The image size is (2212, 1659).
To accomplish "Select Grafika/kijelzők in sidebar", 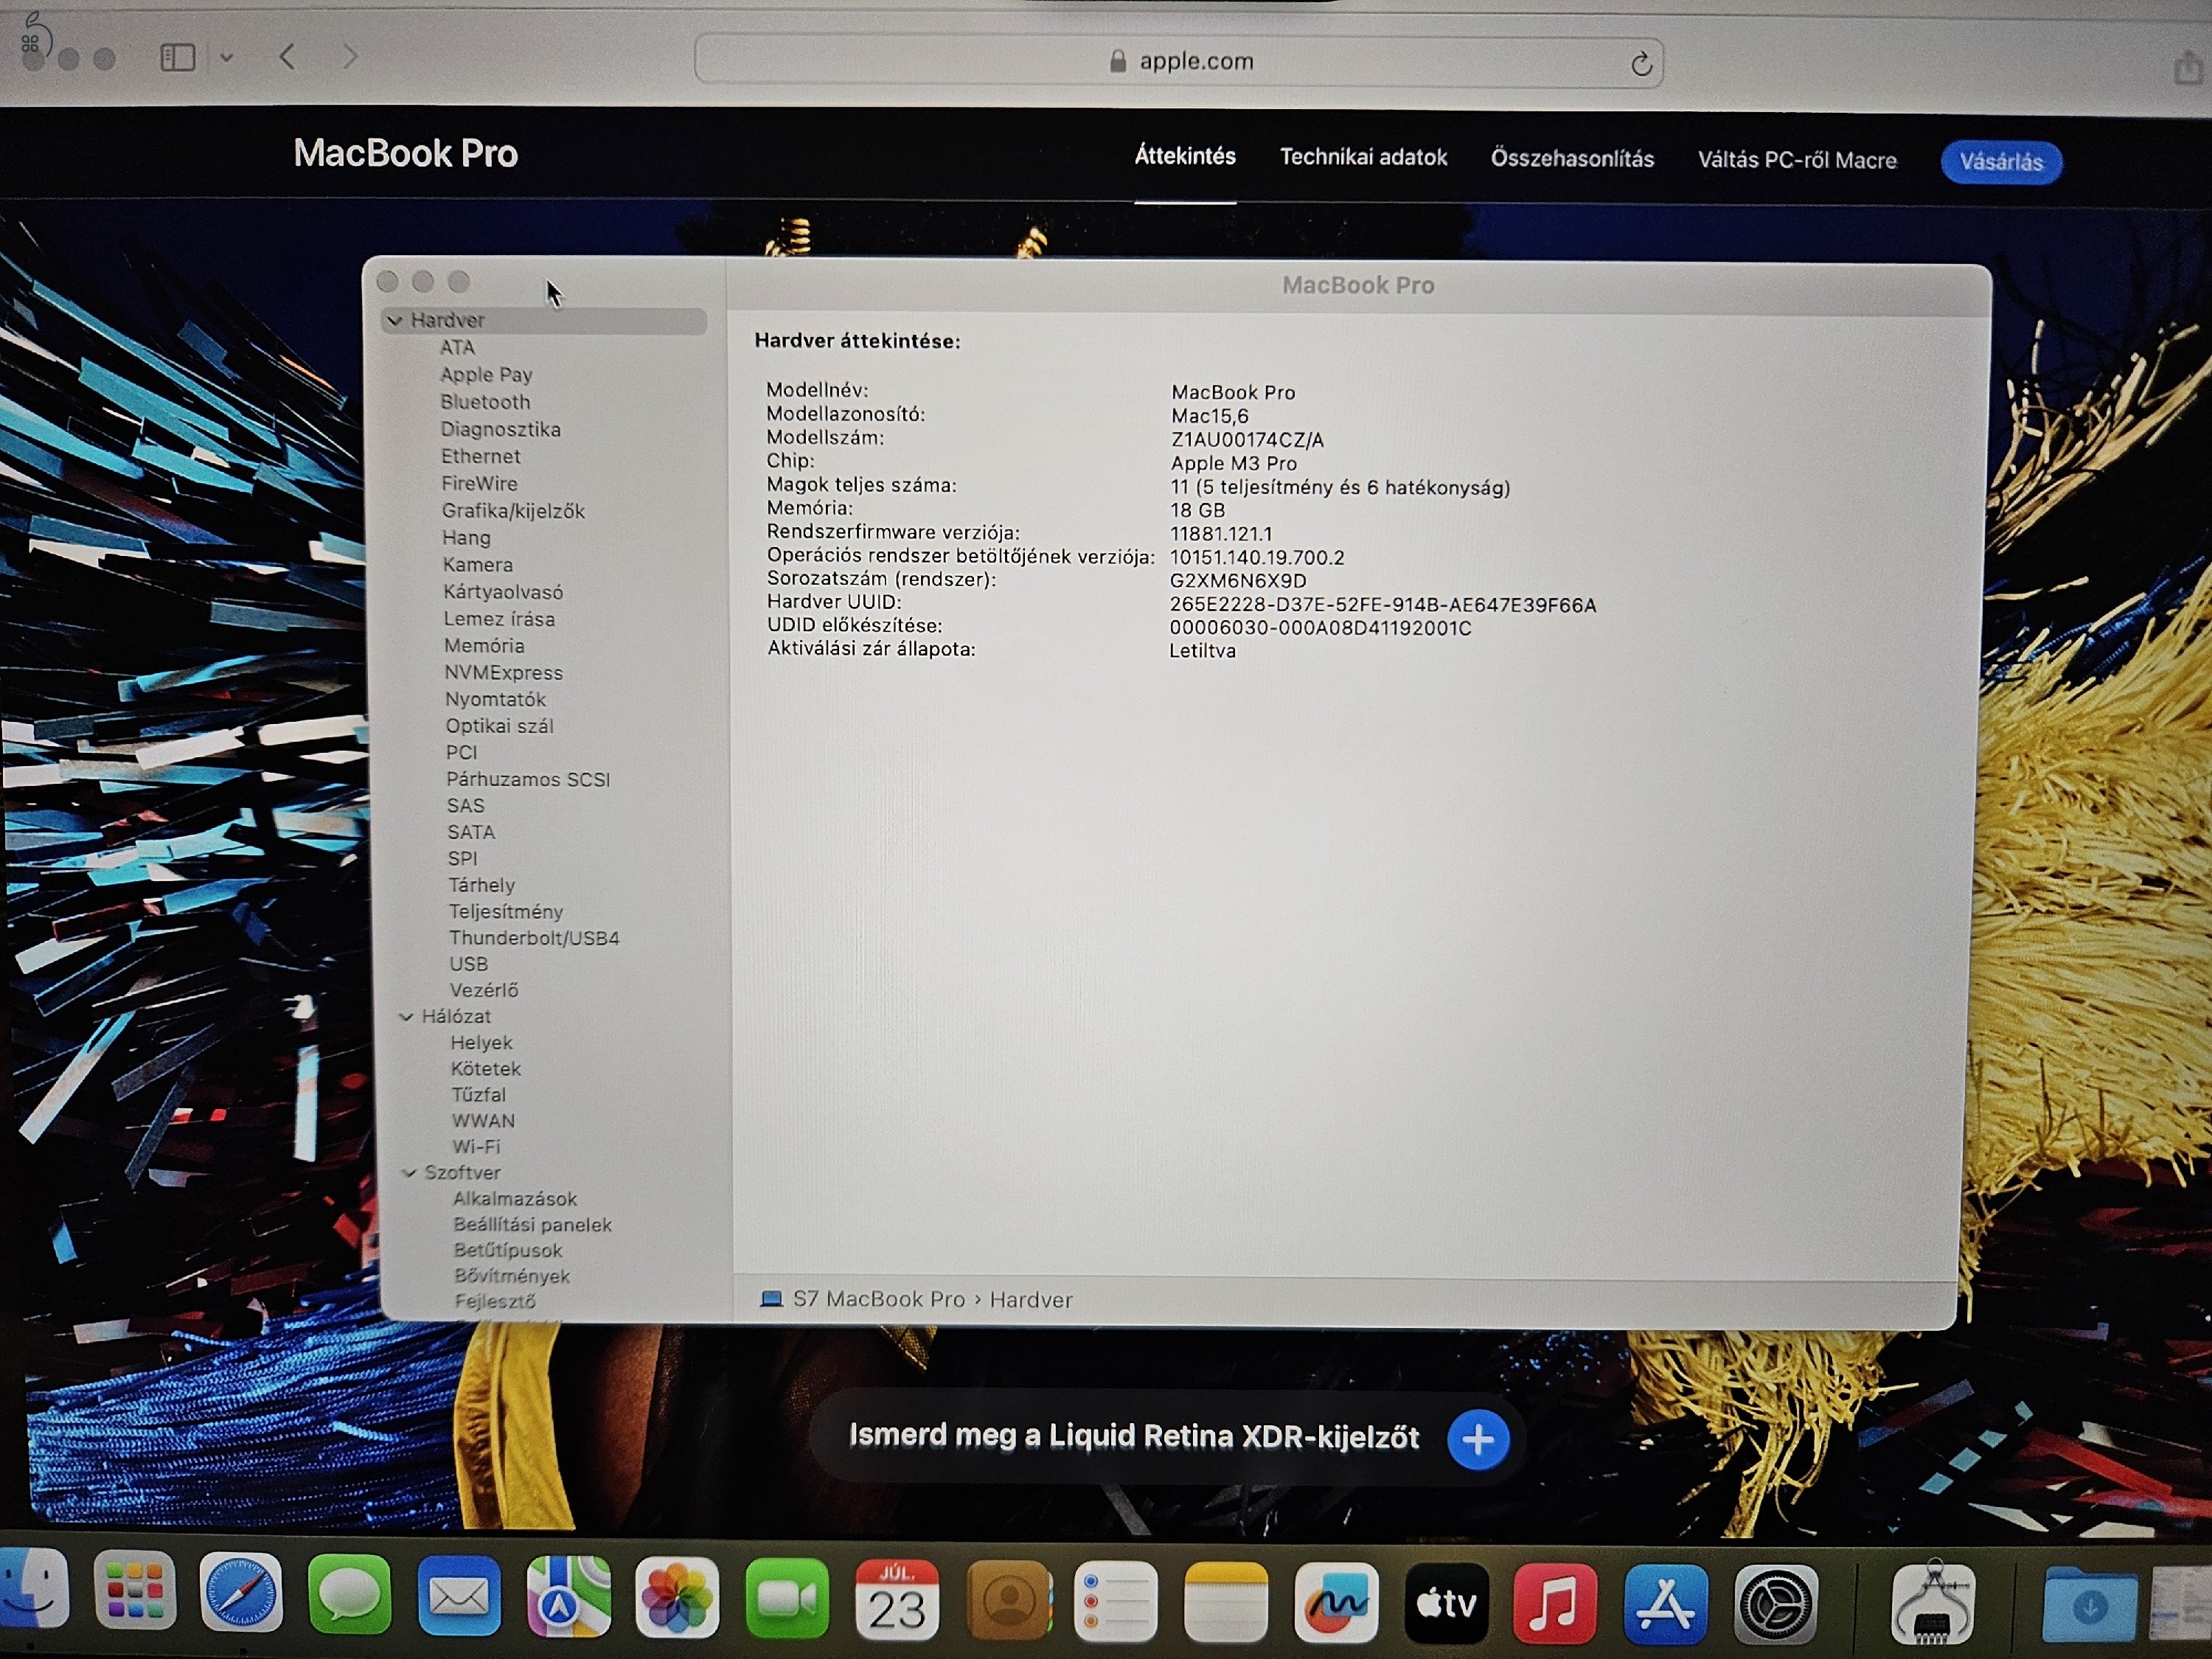I will tap(513, 510).
